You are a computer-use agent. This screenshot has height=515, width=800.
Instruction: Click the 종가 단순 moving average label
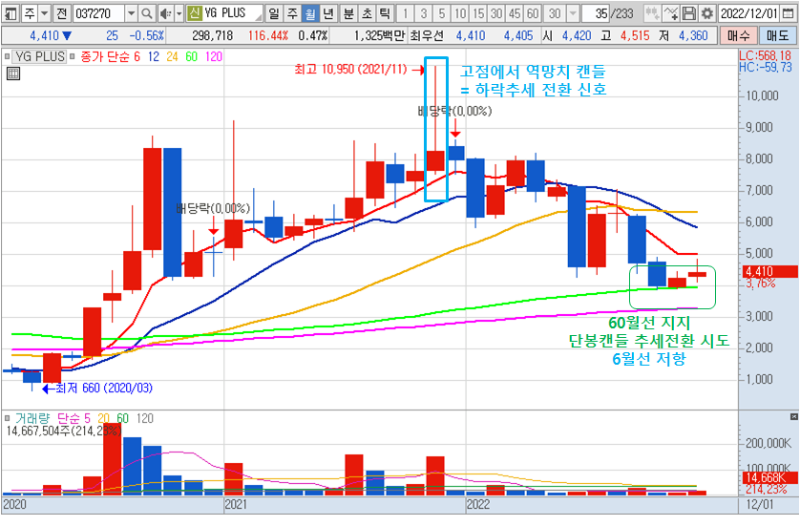pyautogui.click(x=105, y=56)
